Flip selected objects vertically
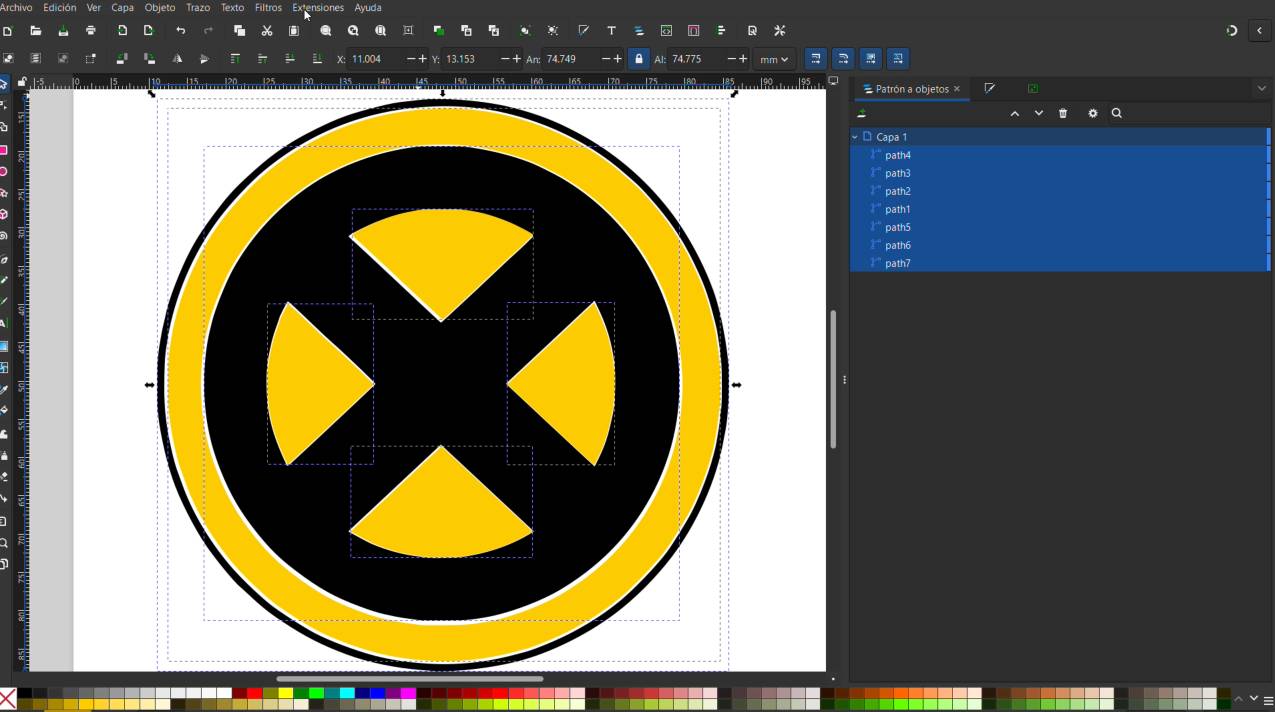1275x712 pixels. coord(204,59)
